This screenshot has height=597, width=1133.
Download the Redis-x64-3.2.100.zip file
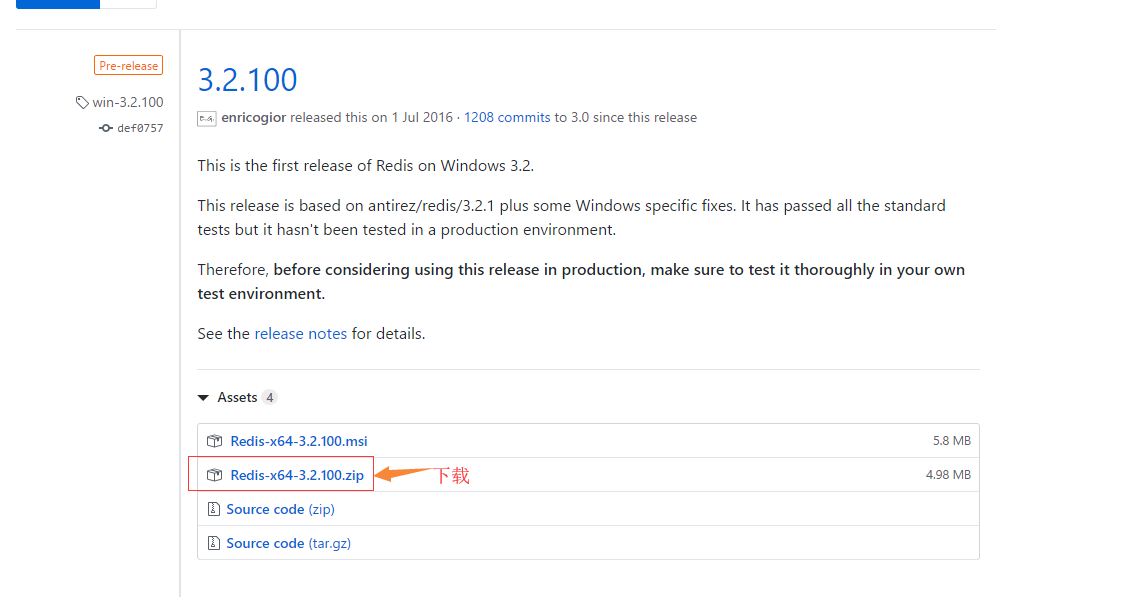(297, 475)
